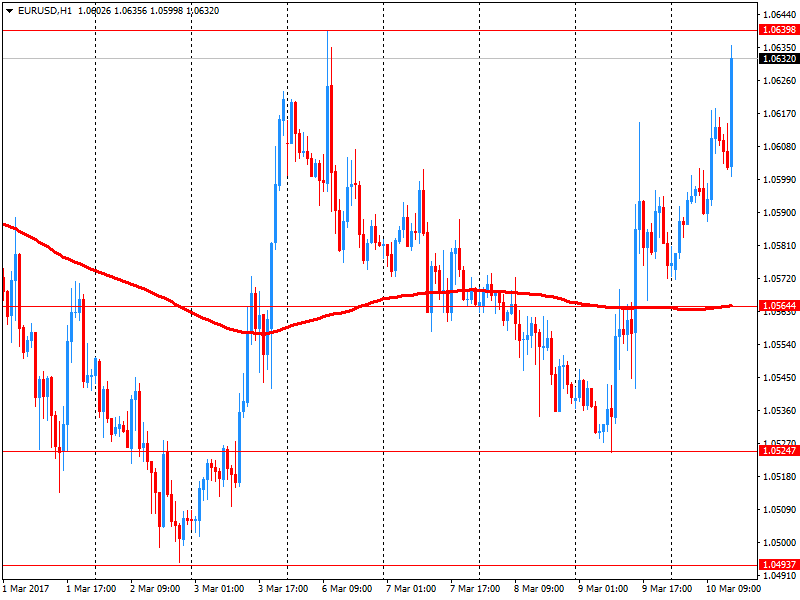Click the 1.05540 price axis value
The image size is (800, 600).
pyautogui.click(x=780, y=344)
